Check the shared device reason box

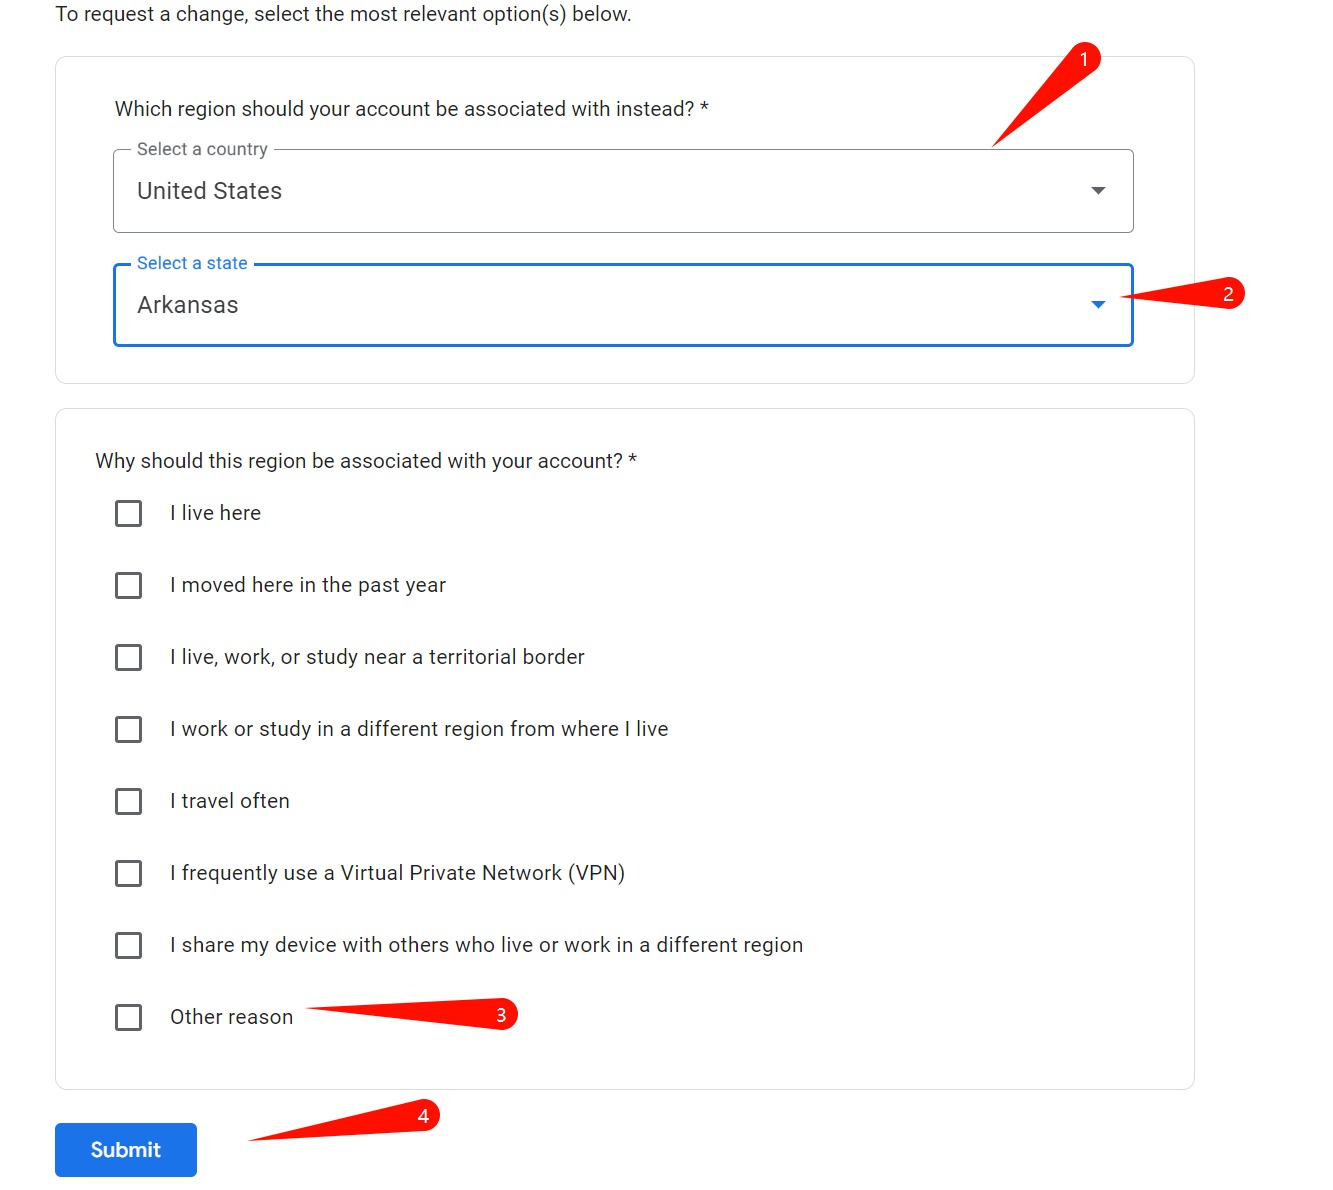[x=129, y=945]
